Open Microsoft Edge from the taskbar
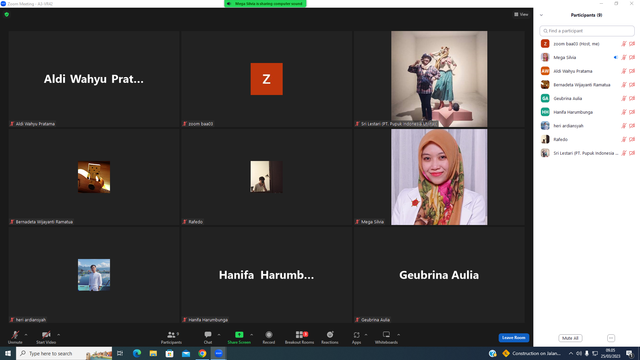 (137, 353)
